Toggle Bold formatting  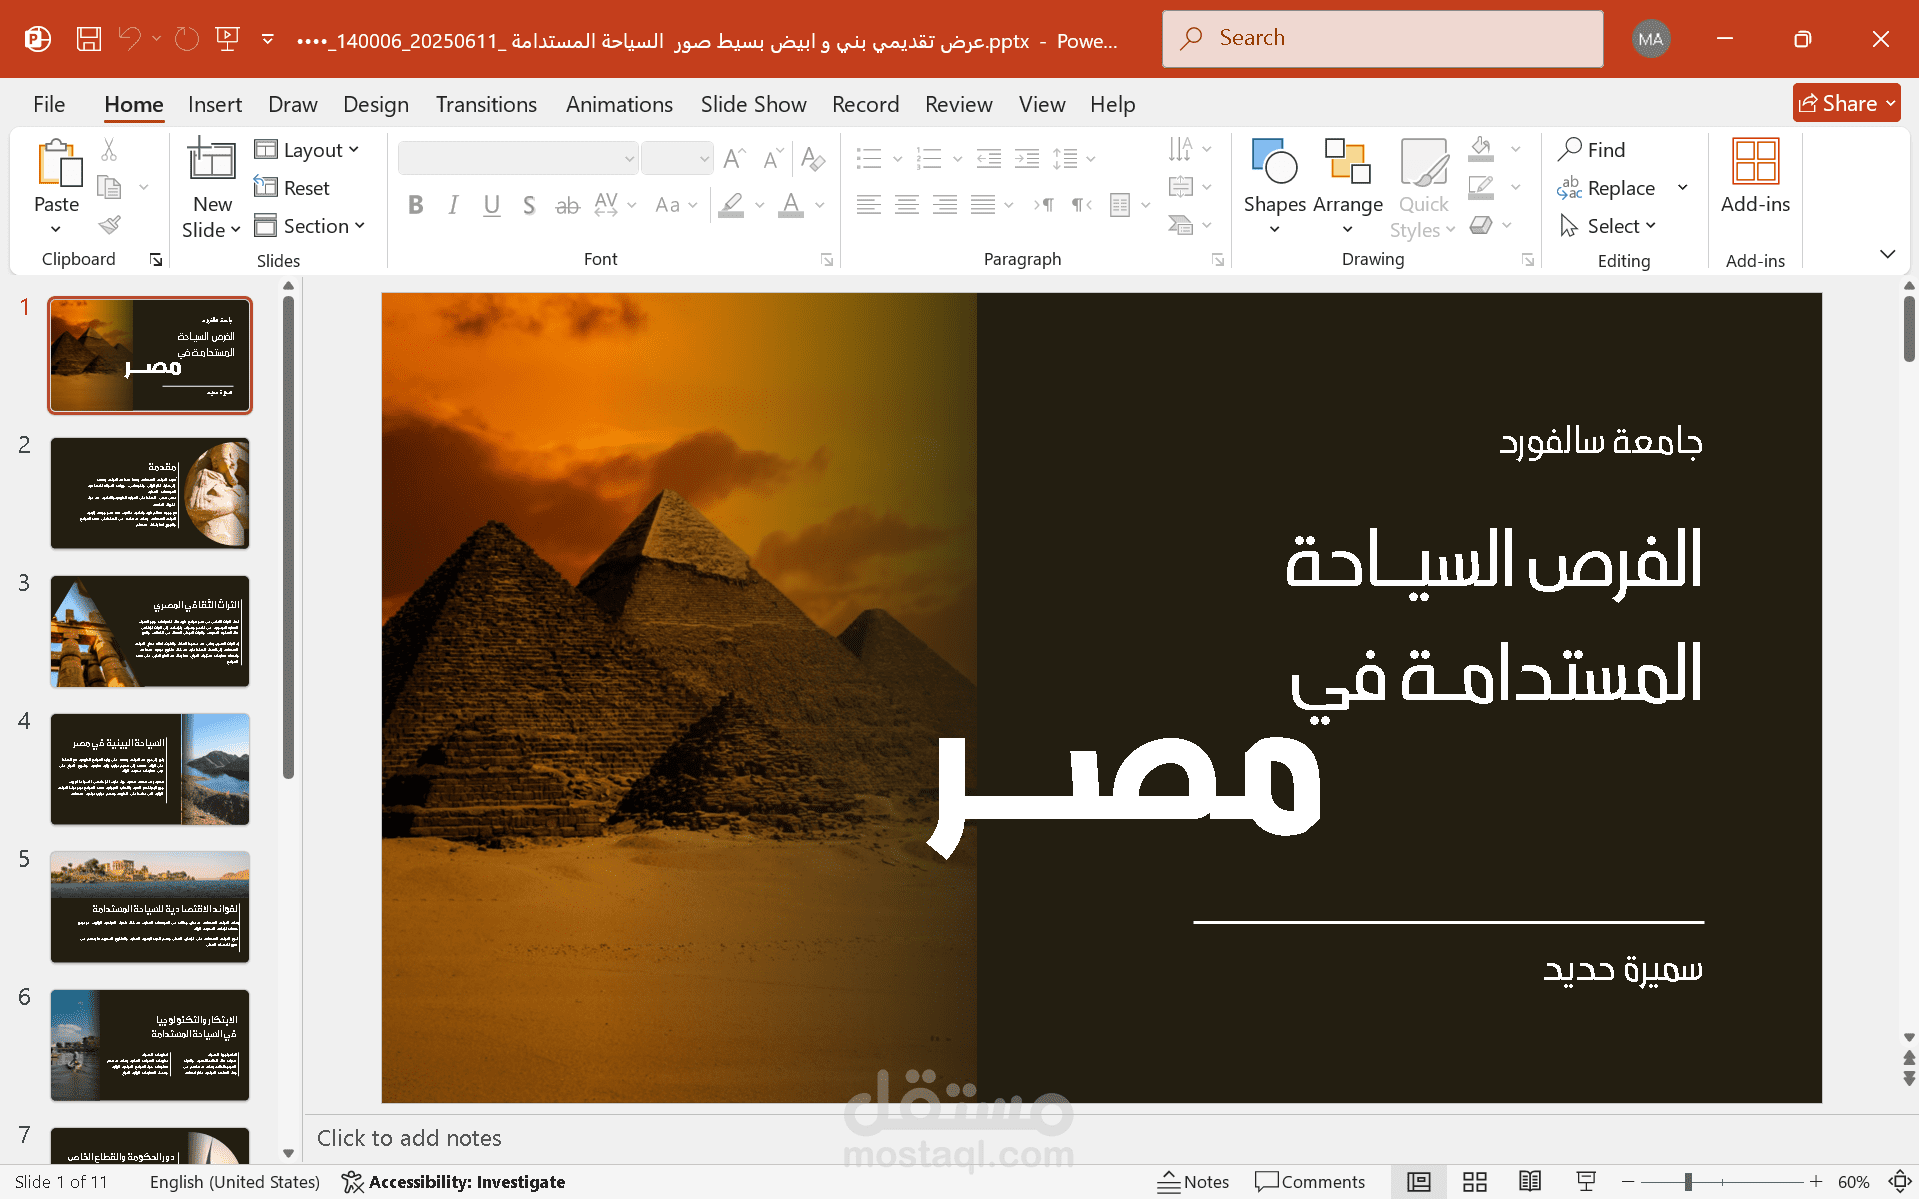click(416, 205)
